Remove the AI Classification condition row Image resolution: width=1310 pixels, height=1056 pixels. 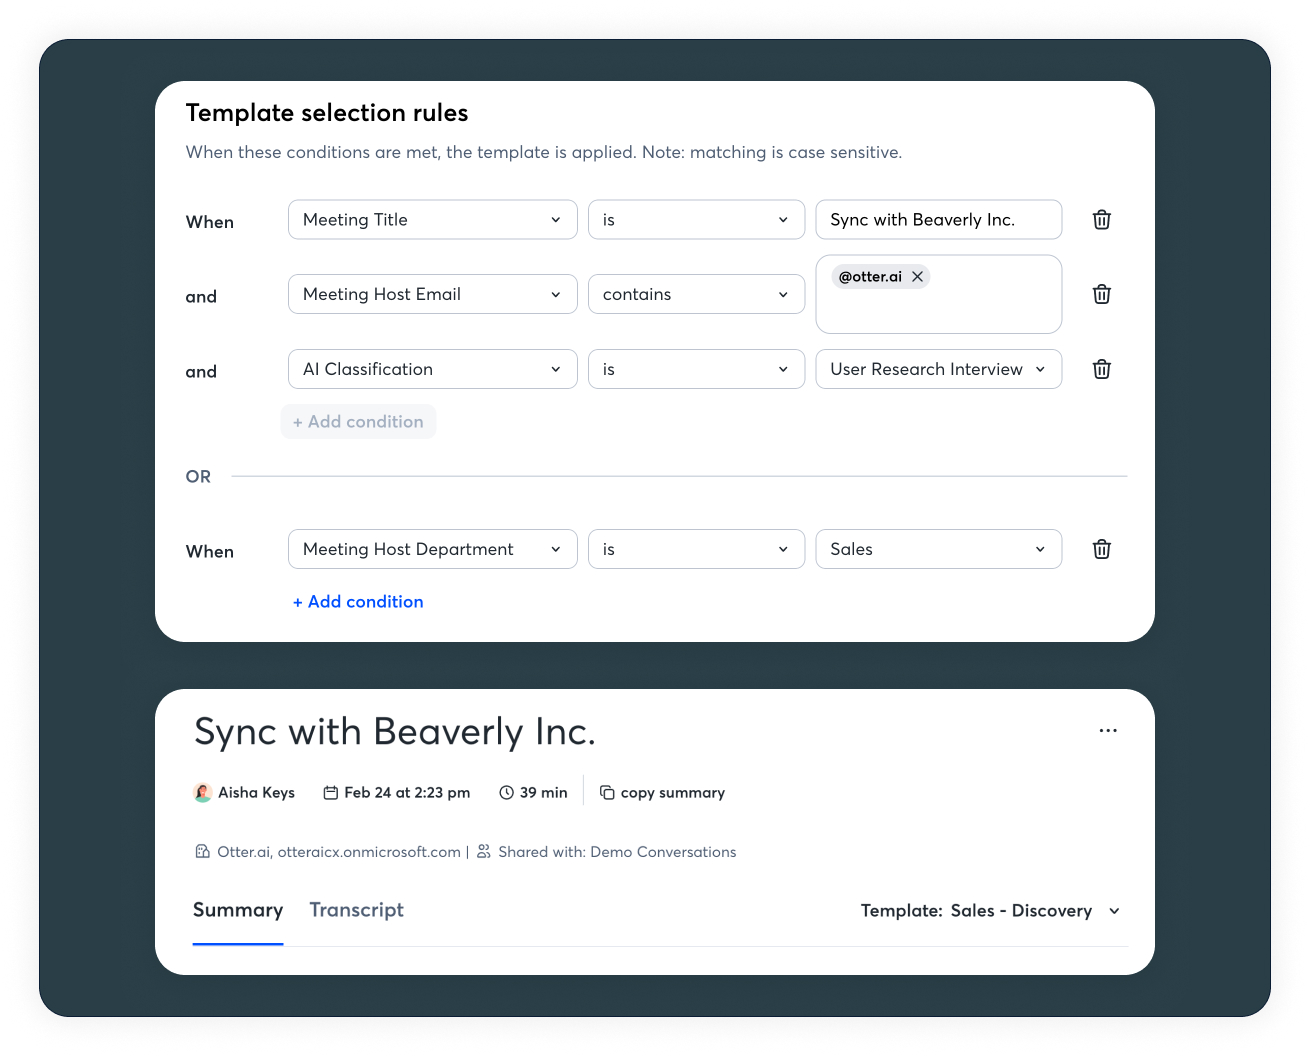click(1101, 369)
